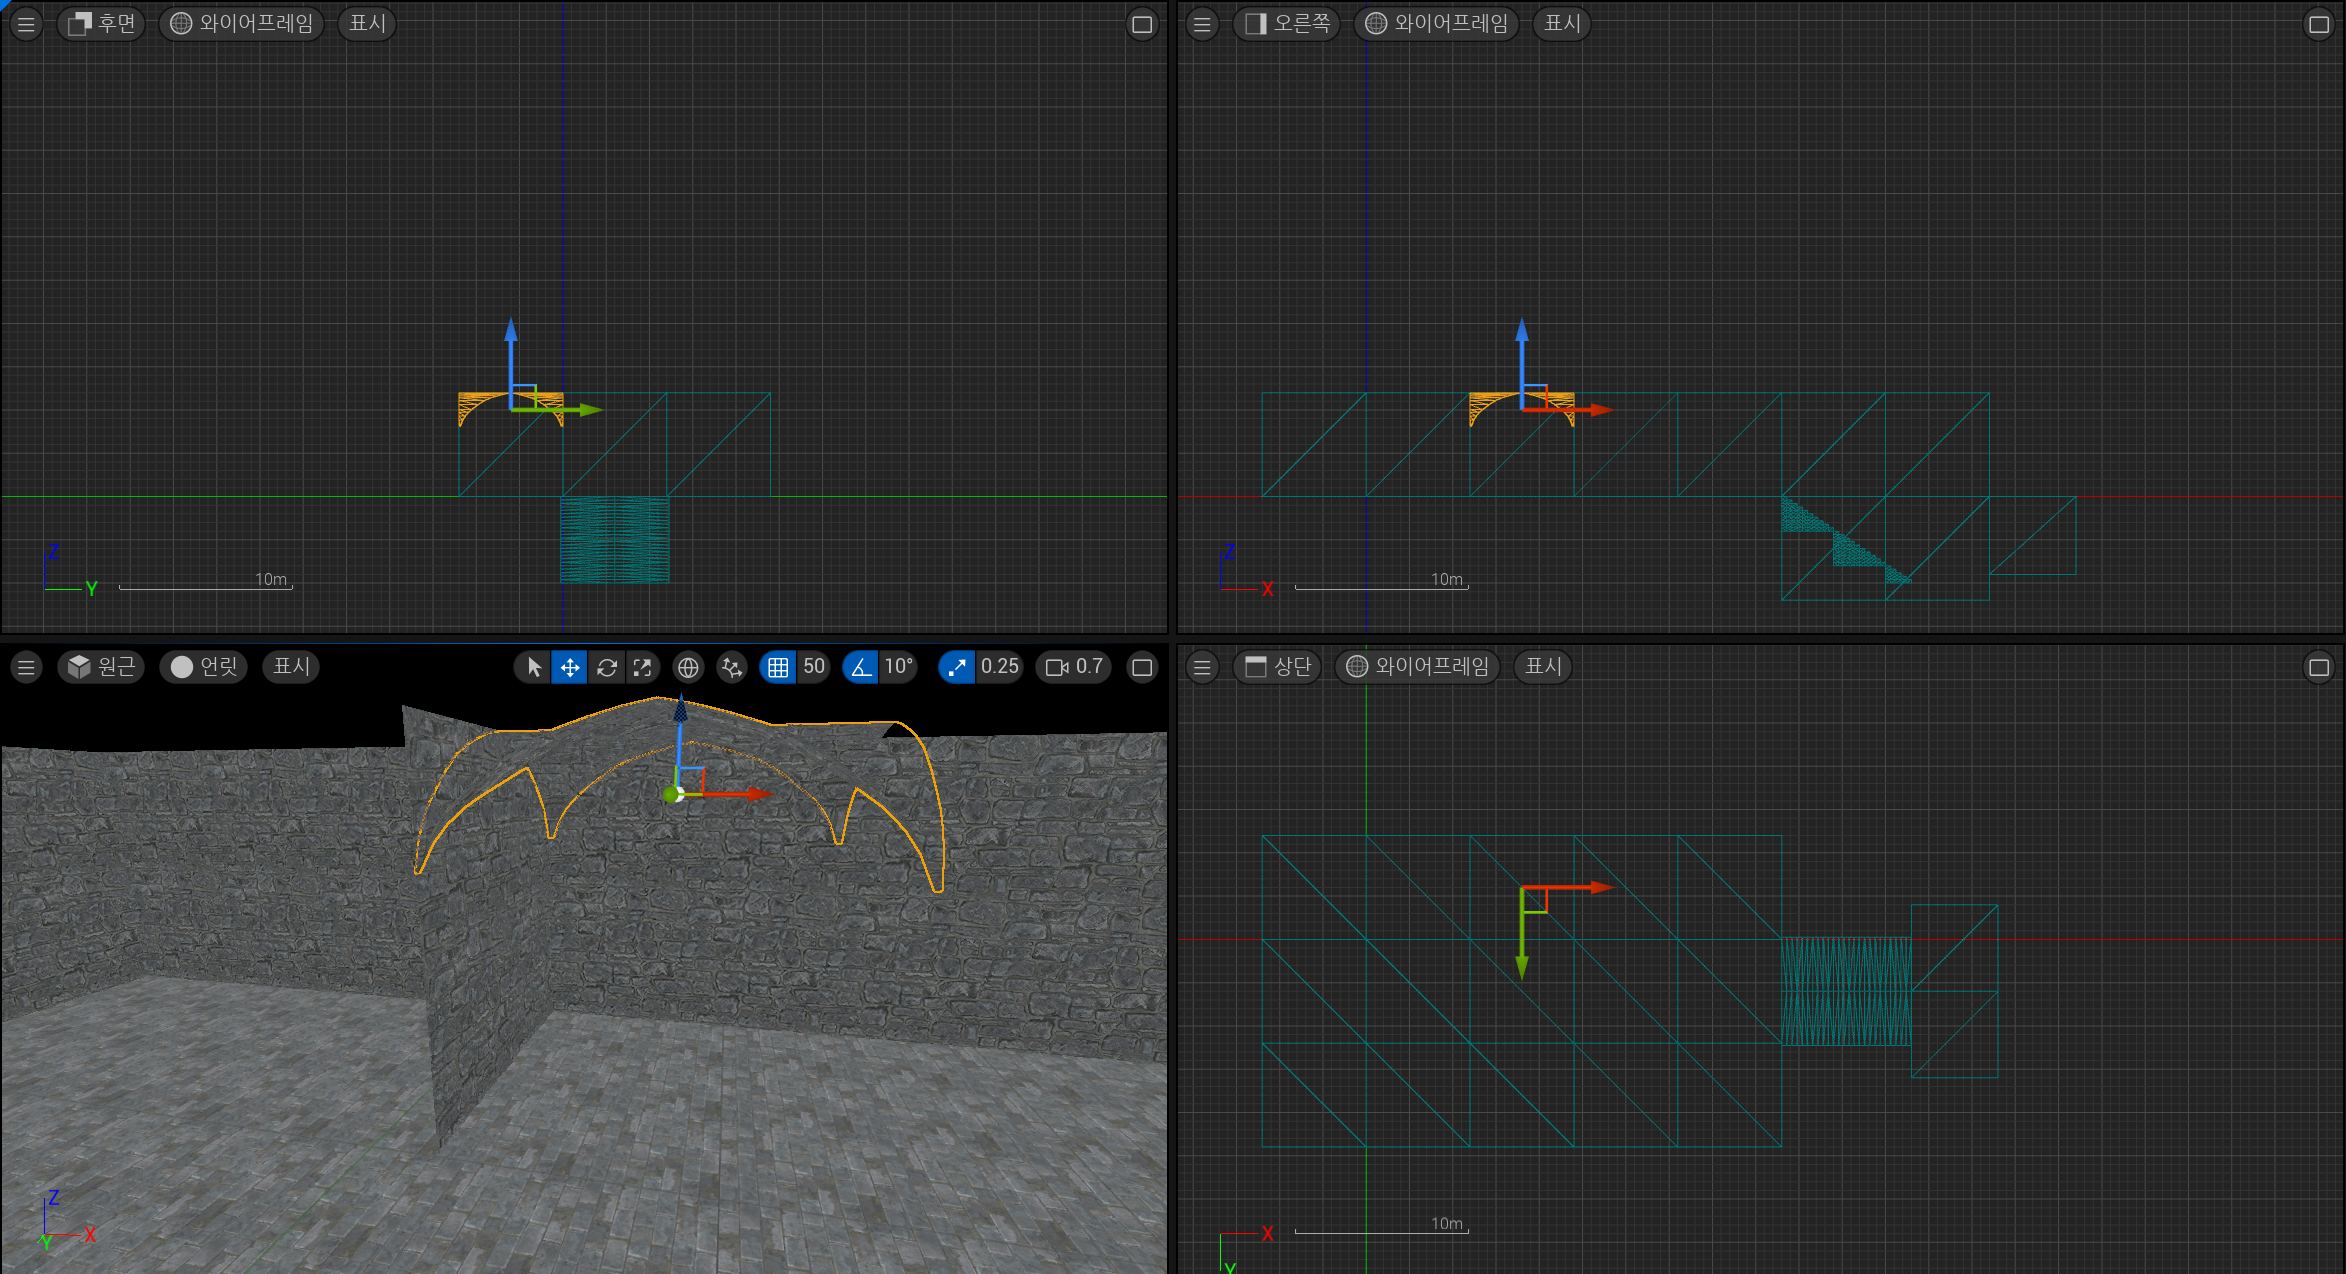
Task: Activate the translate (move) tool
Action: point(570,667)
